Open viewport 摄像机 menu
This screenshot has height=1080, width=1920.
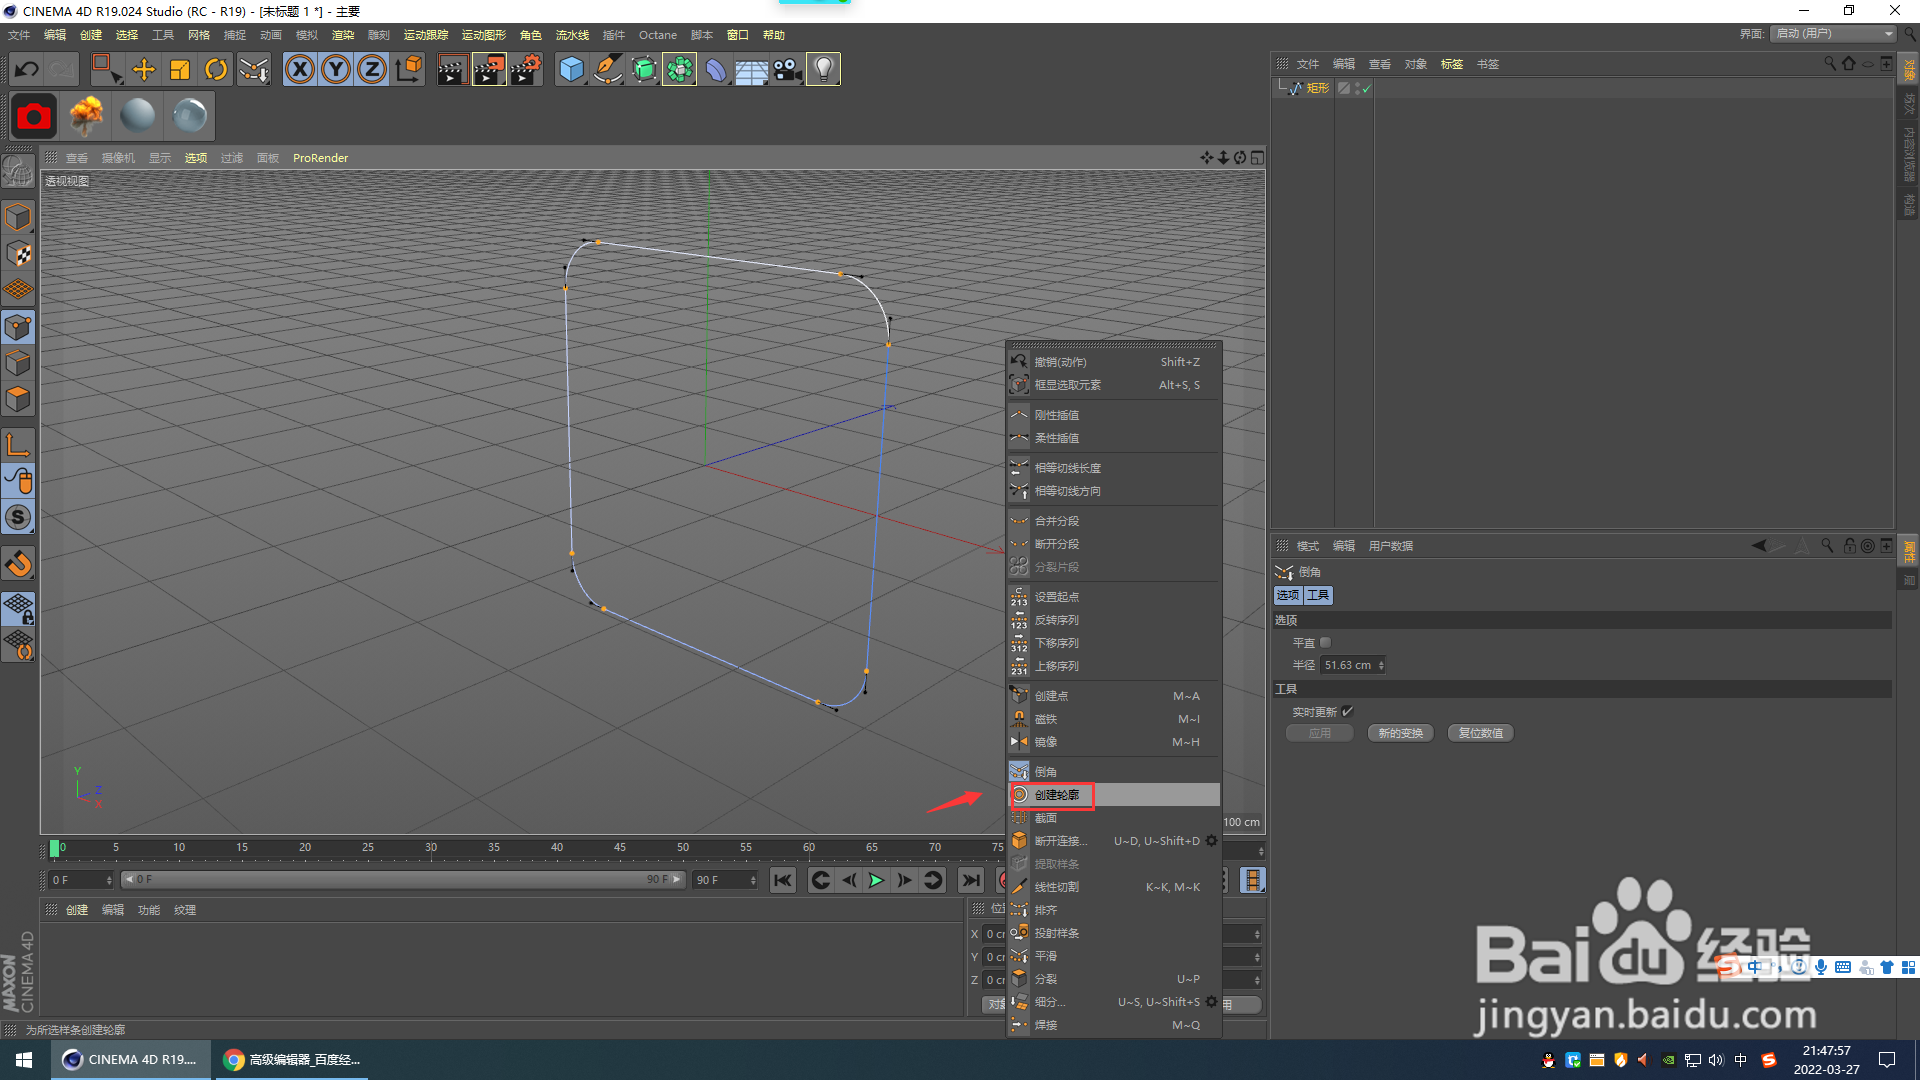point(118,158)
